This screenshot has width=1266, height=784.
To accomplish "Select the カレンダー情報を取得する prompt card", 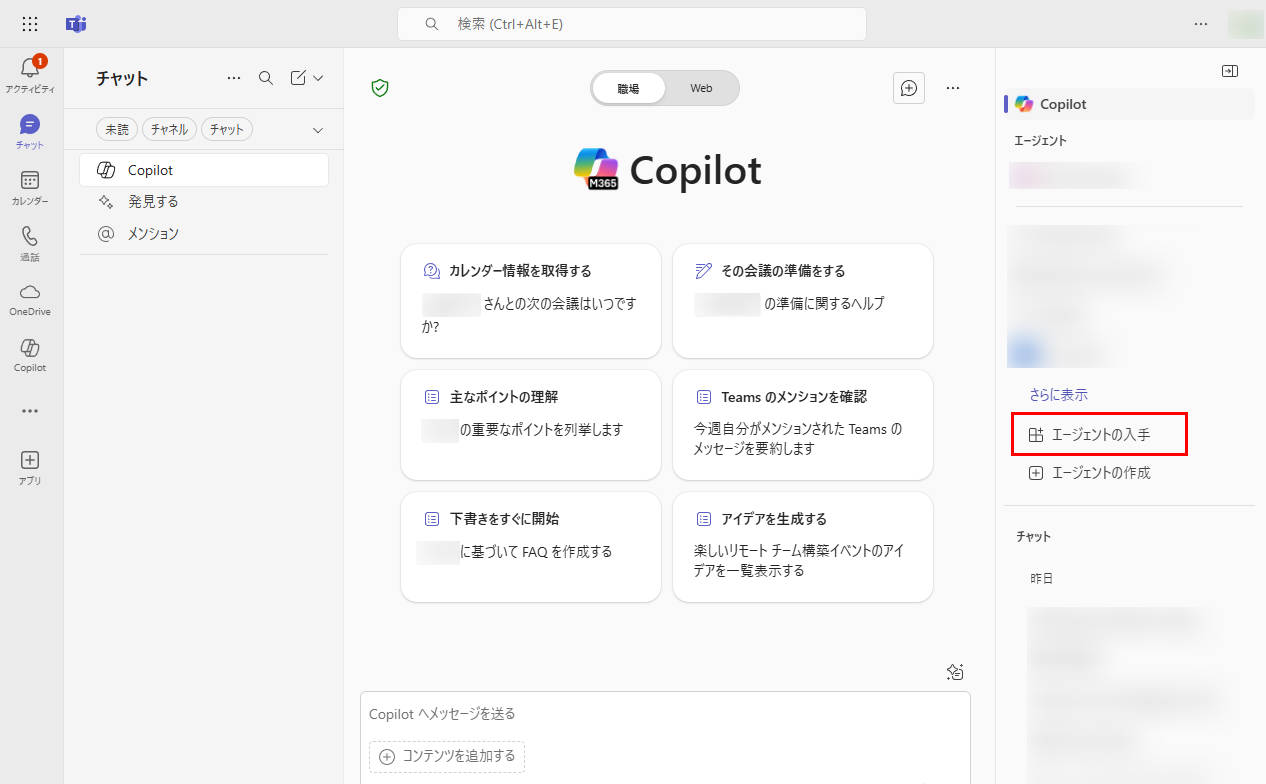I will coord(531,301).
